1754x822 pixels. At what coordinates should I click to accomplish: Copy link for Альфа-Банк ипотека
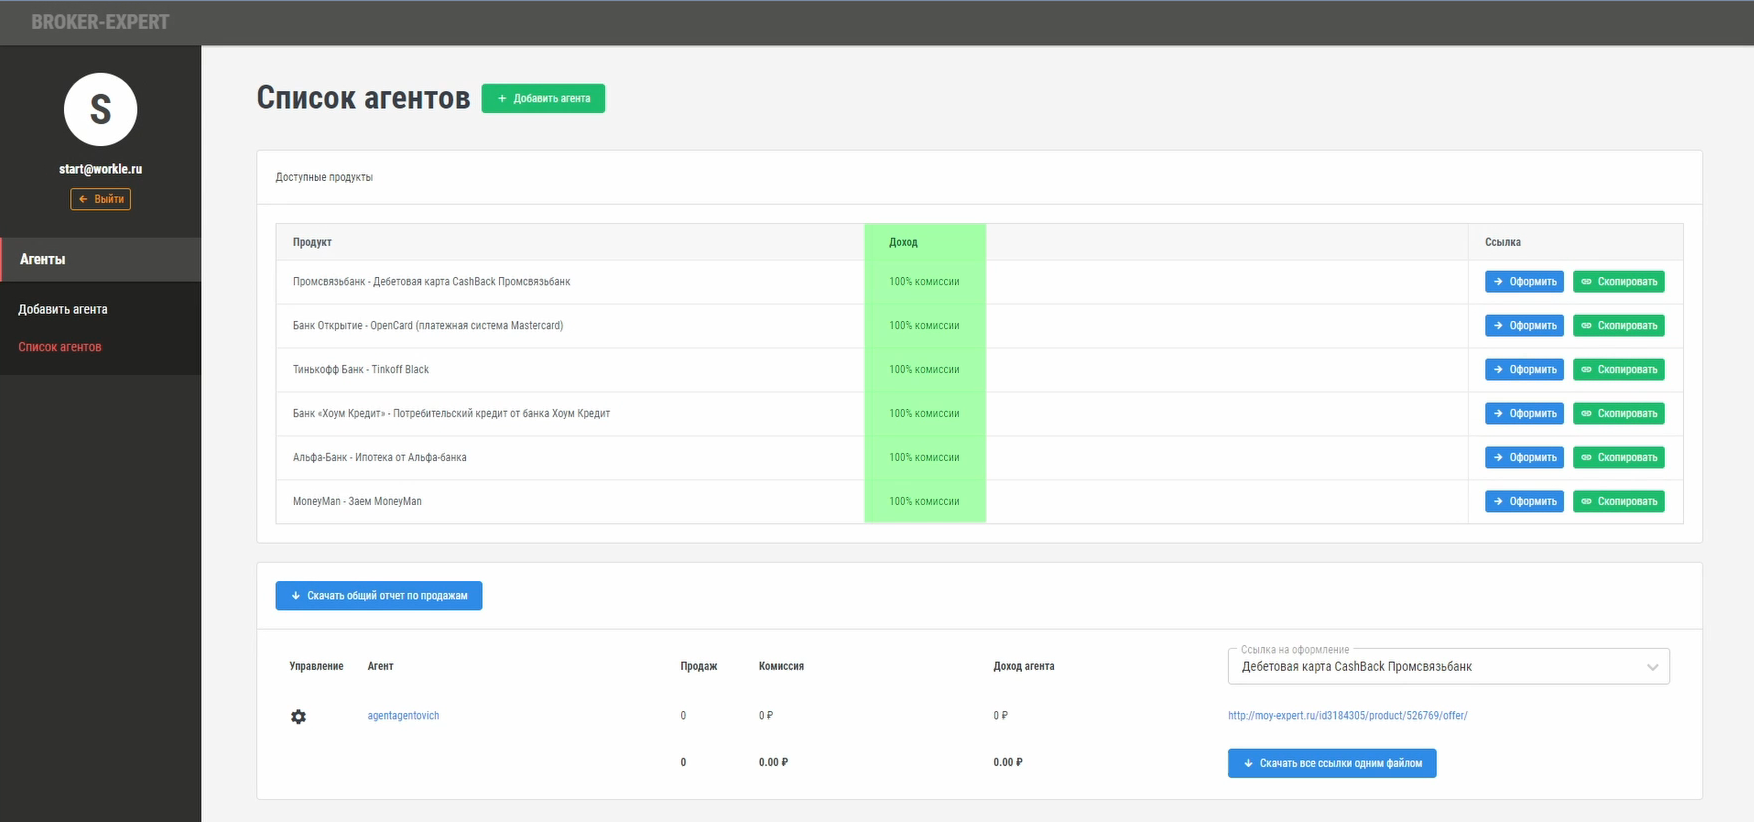pos(1618,458)
